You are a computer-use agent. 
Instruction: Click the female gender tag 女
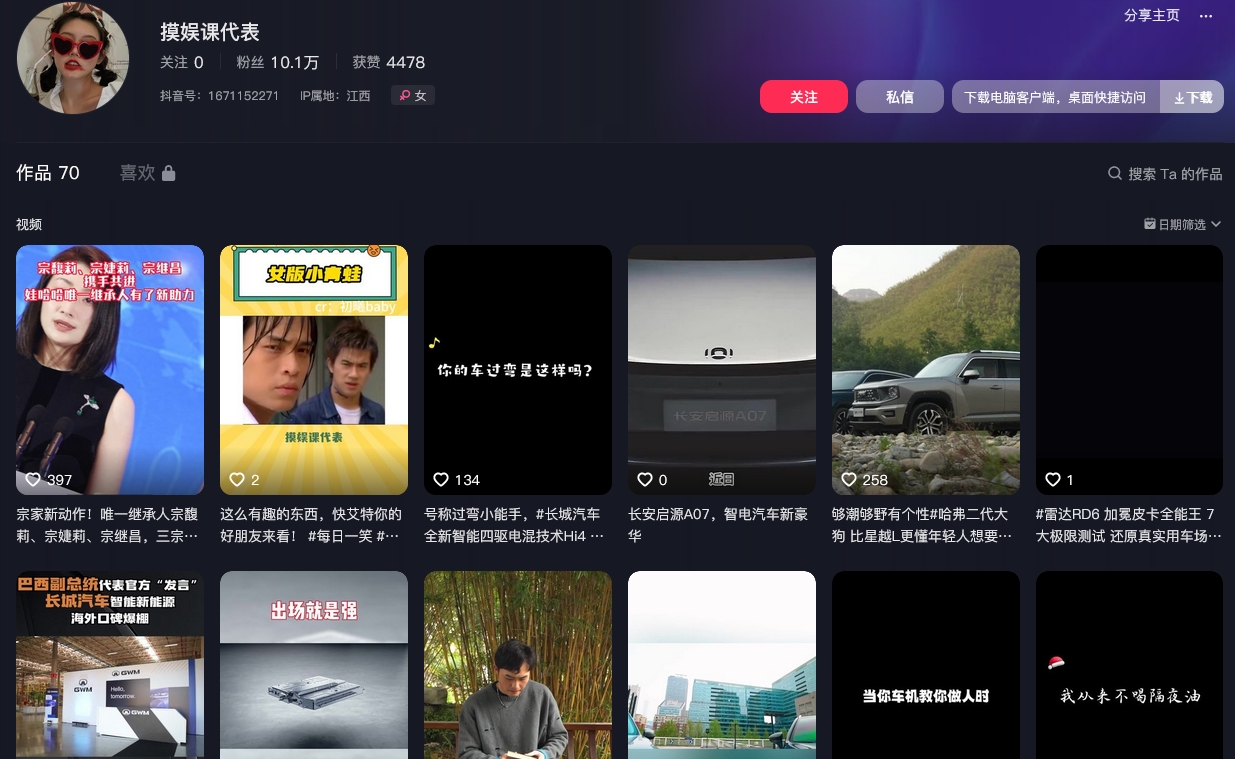(413, 96)
